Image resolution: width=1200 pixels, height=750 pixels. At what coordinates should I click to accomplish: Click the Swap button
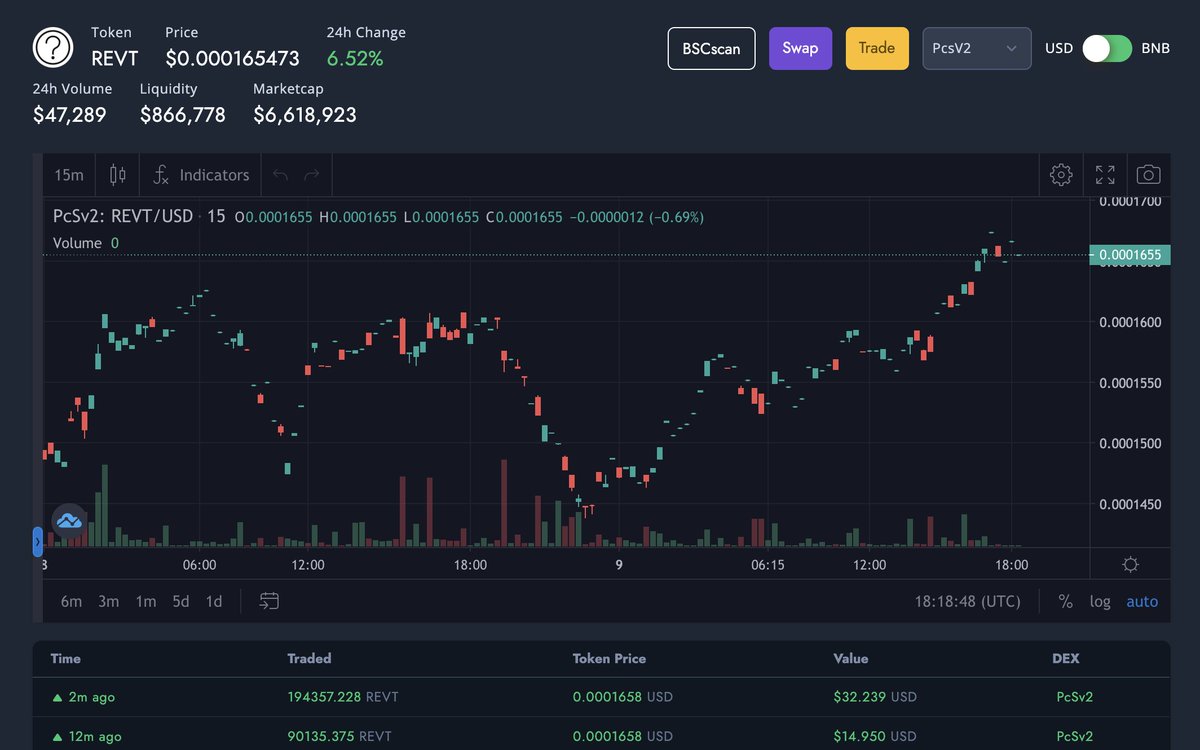coord(800,47)
